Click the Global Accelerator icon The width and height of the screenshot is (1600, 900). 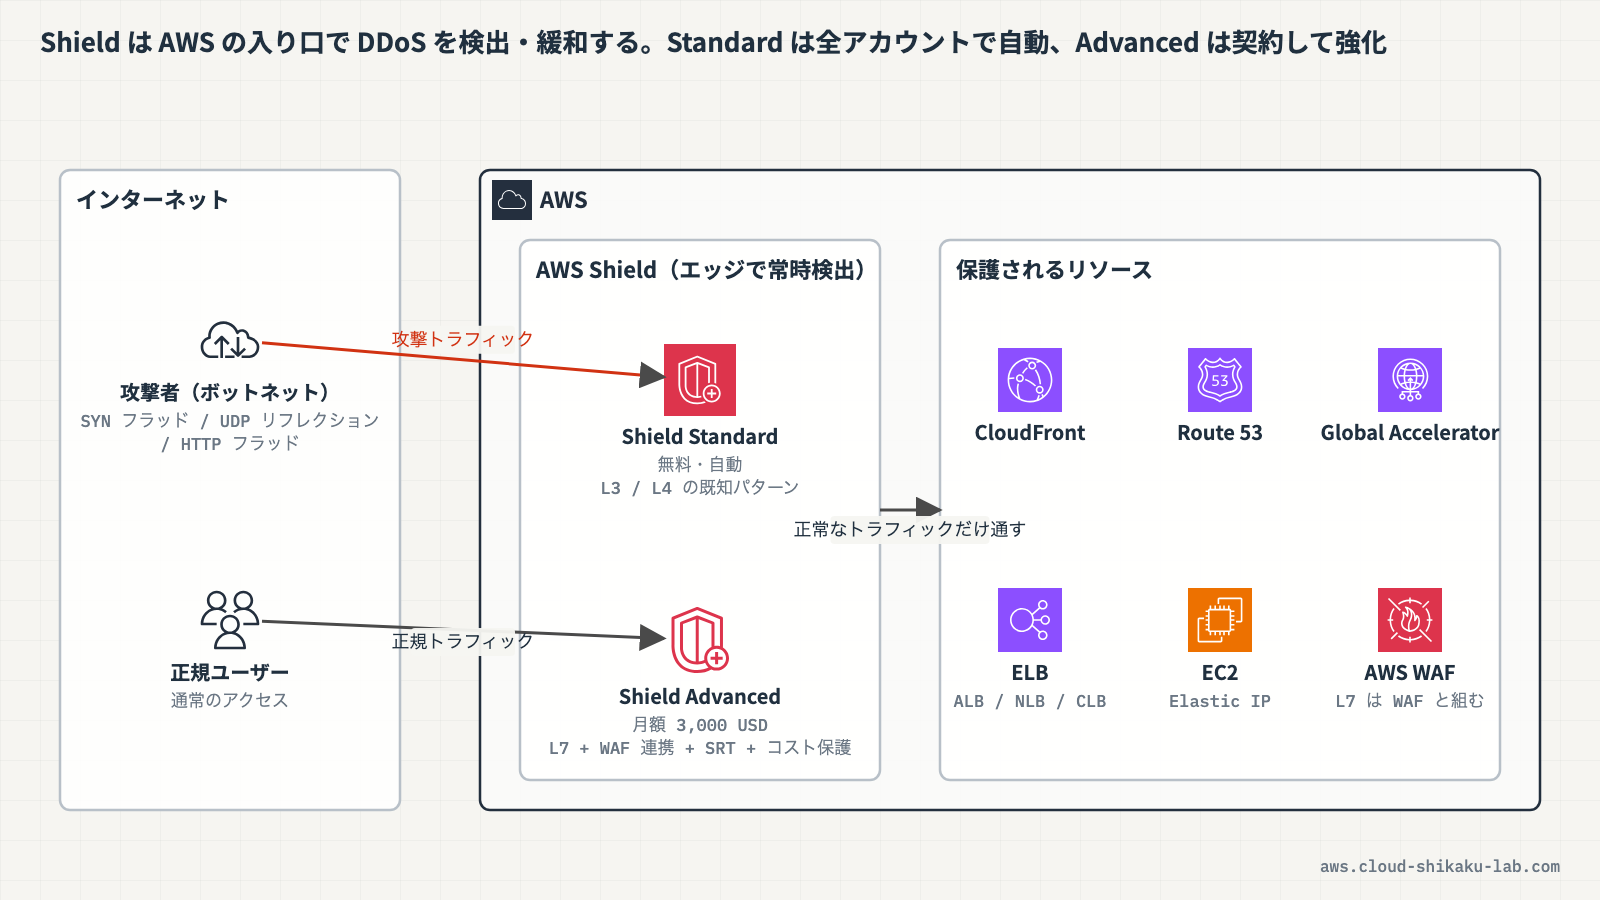(x=1410, y=380)
